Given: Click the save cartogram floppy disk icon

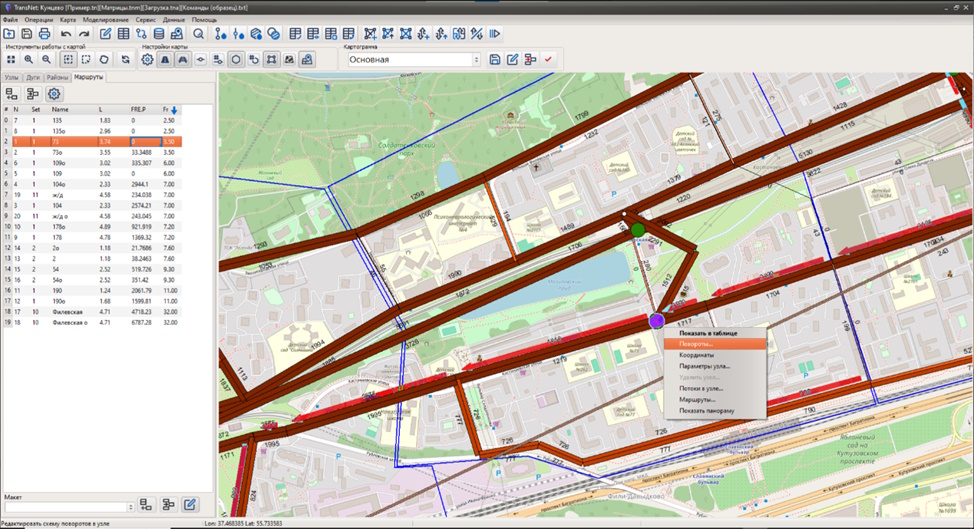Looking at the screenshot, I should (494, 60).
